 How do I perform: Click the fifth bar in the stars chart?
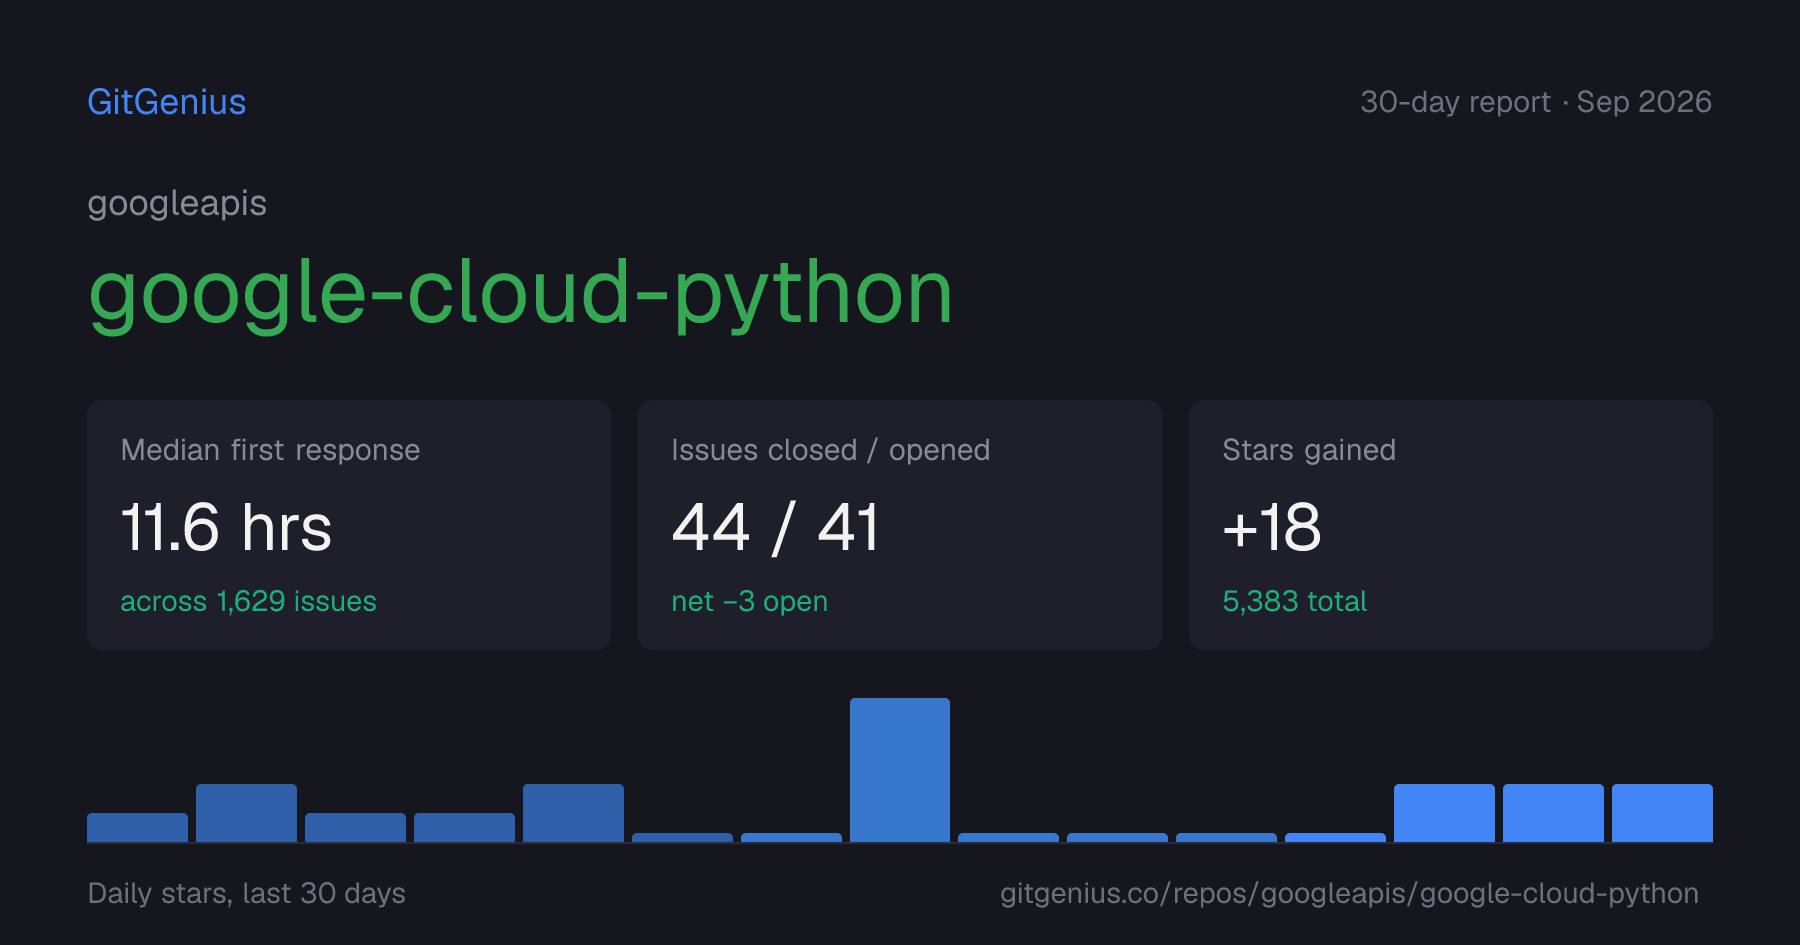point(573,813)
